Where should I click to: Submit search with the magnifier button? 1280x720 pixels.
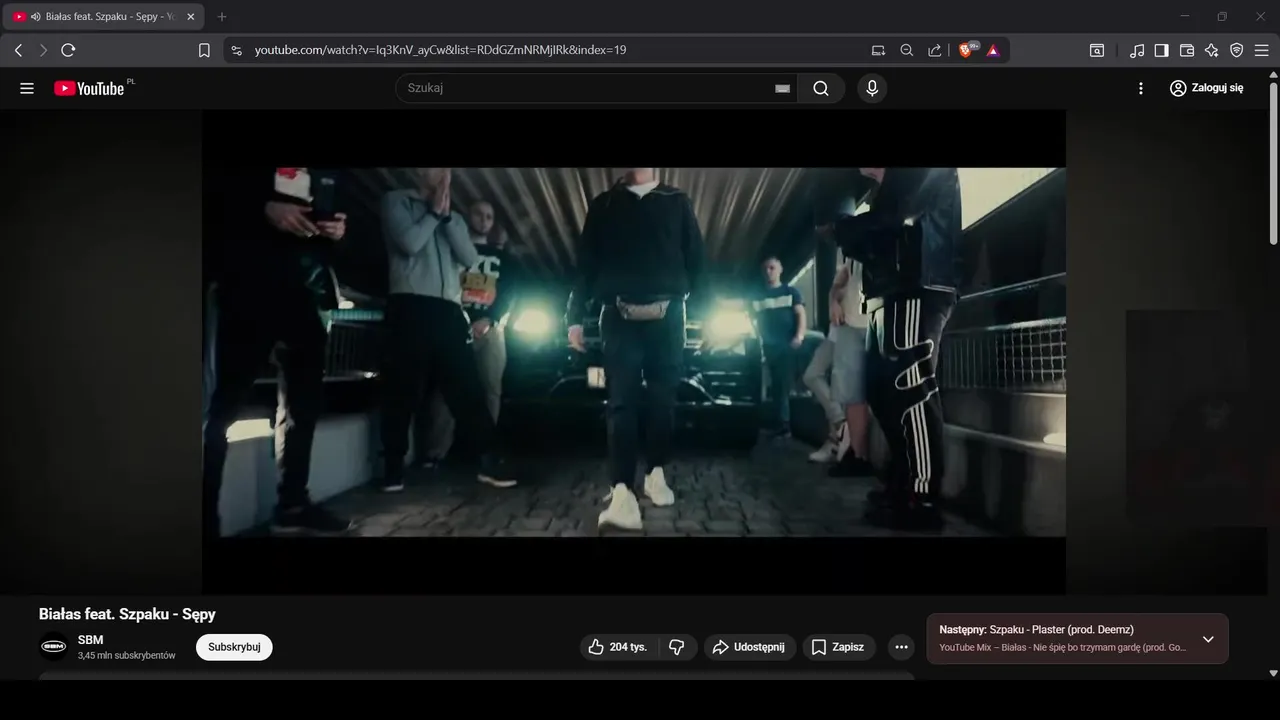click(821, 88)
